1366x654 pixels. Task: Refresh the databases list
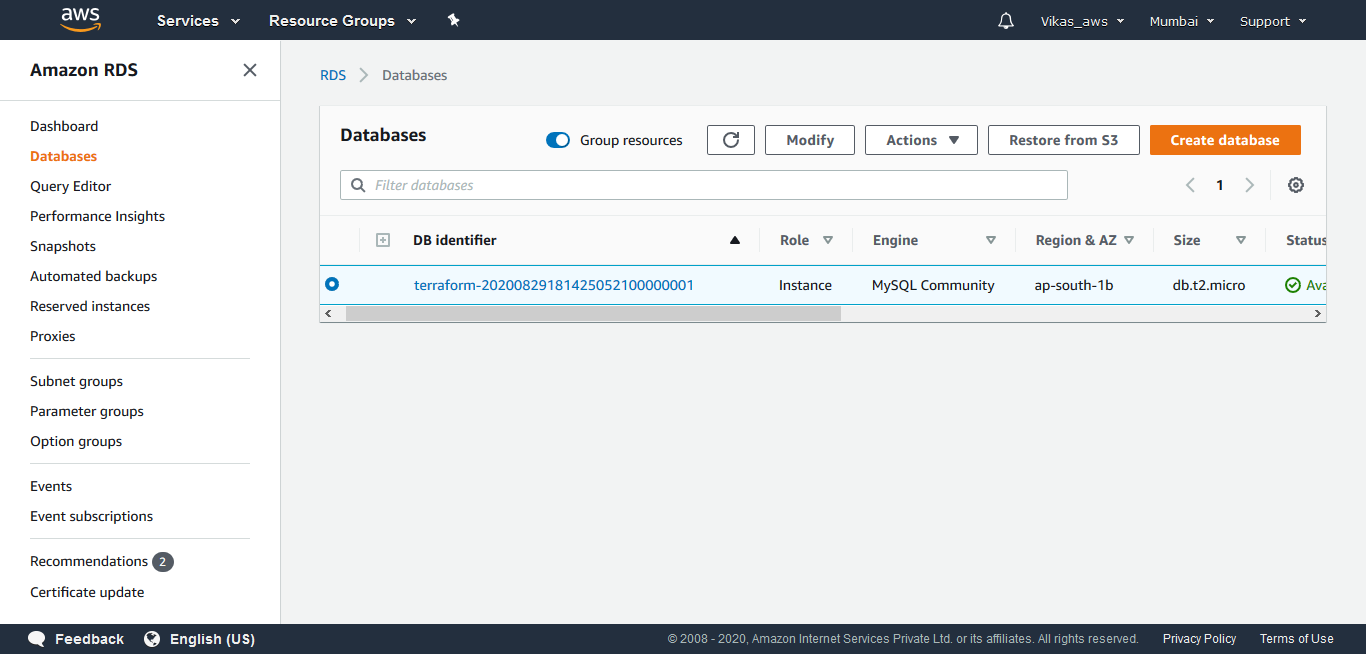(x=731, y=140)
